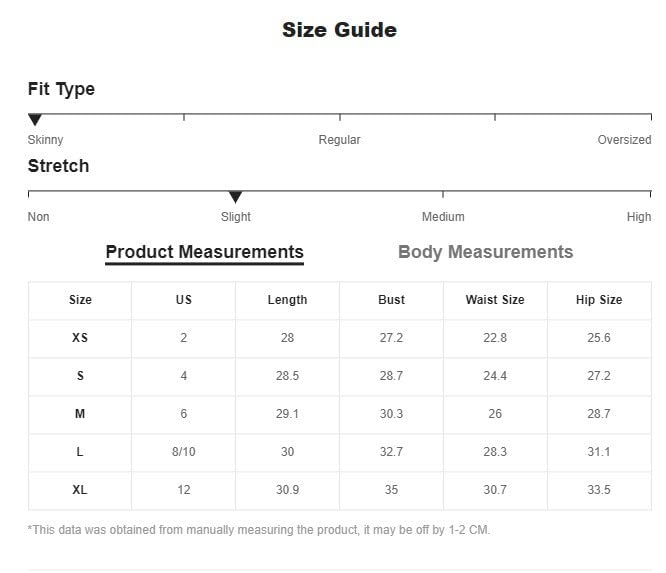
Task: Click the Slight label under Stretch
Action: [x=236, y=217]
